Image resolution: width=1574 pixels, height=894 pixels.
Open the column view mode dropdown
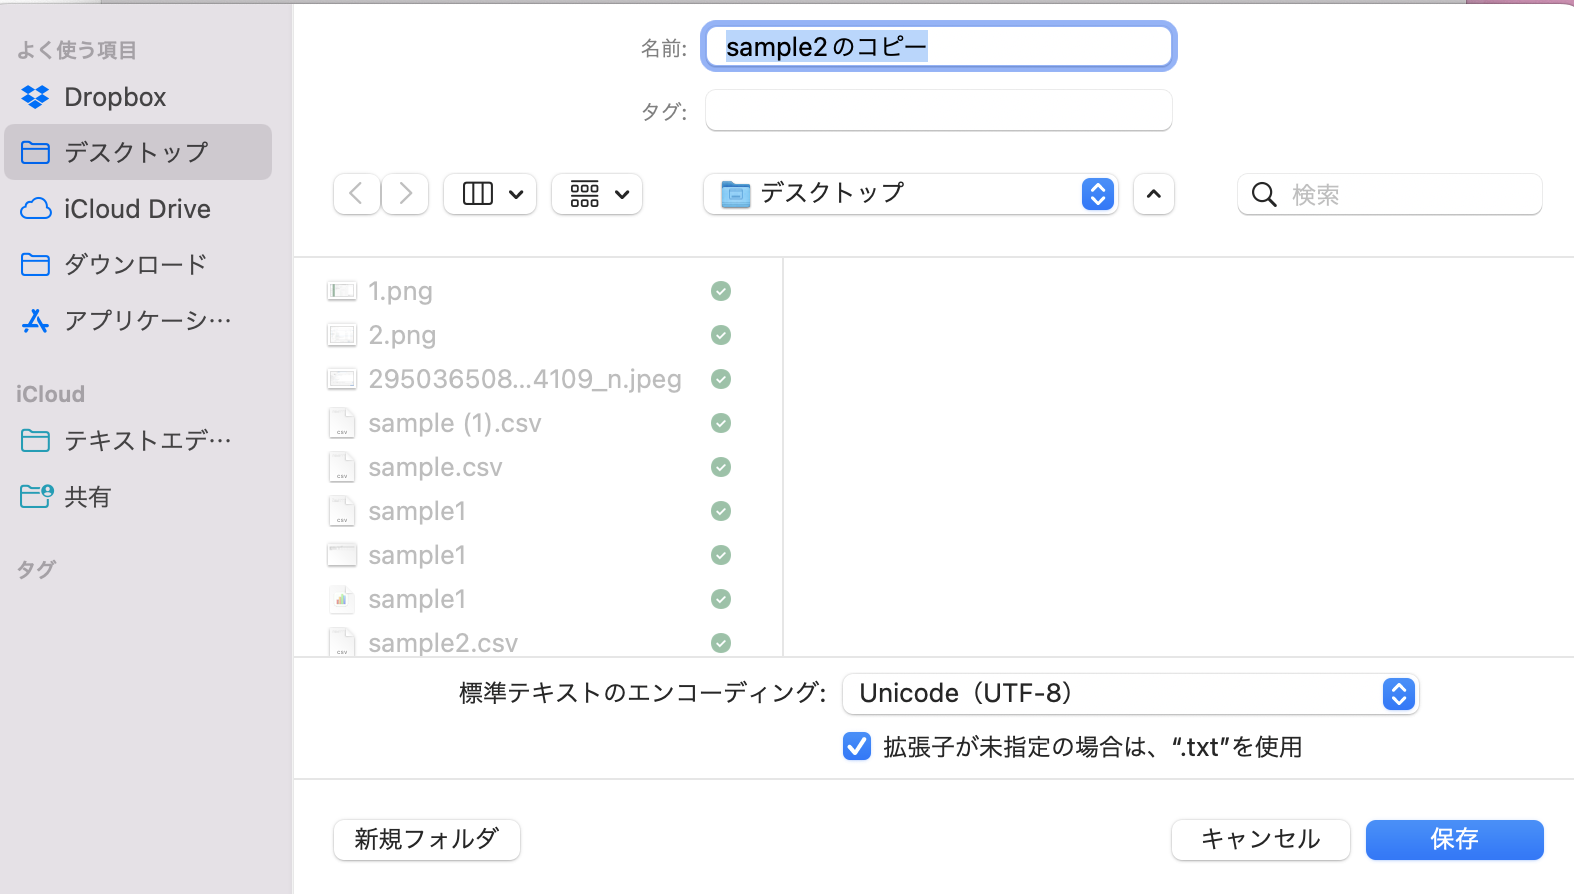point(490,194)
